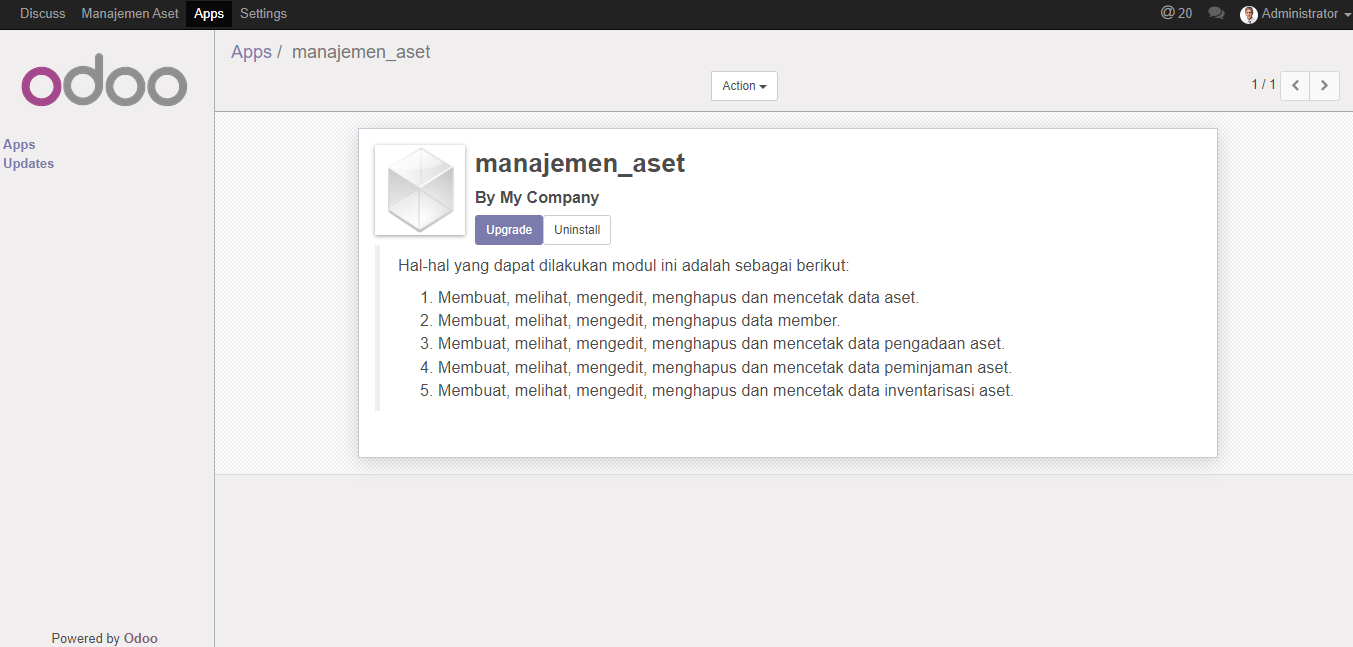Select the Apps tab in top bar
Viewport: 1353px width, 647px height.
pos(209,14)
